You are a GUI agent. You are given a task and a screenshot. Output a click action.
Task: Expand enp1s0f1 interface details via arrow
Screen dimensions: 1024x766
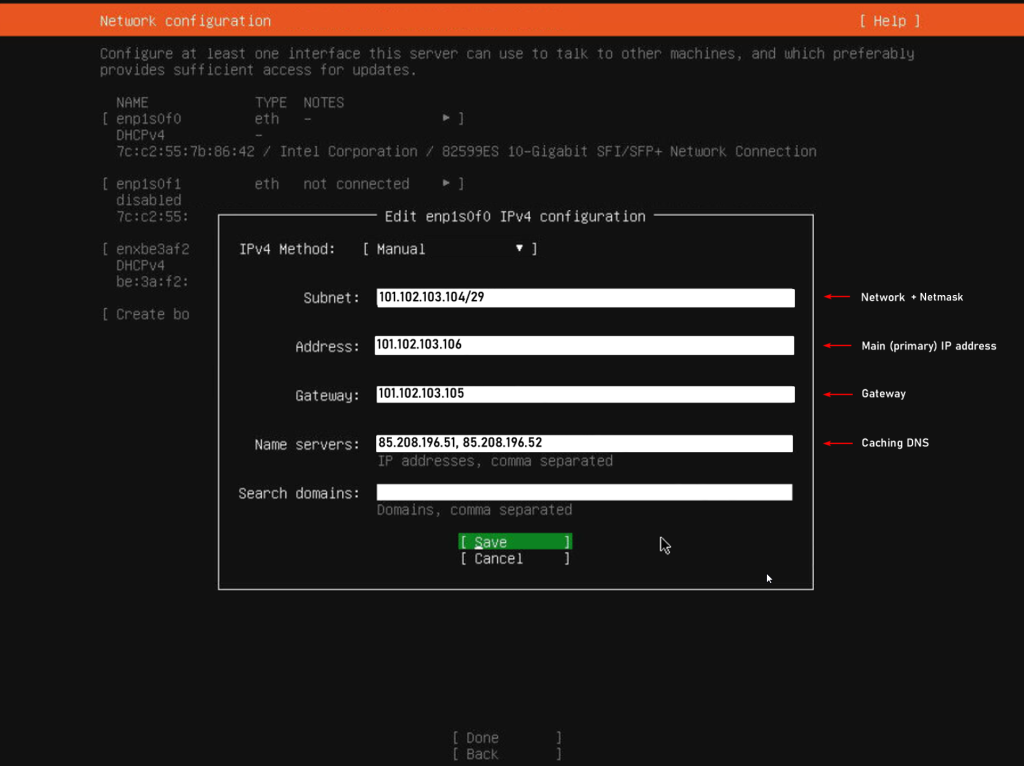pyautogui.click(x=446, y=183)
